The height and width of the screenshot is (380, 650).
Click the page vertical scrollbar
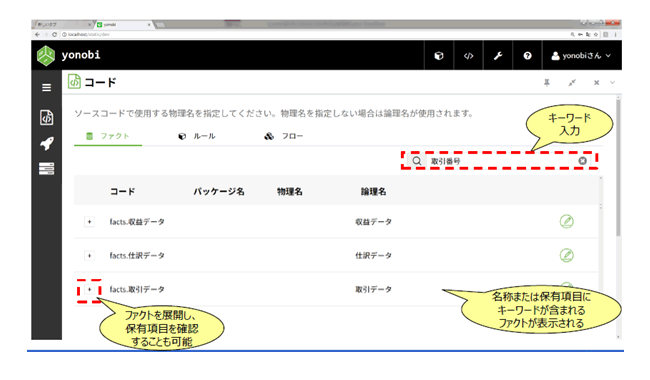point(618,168)
